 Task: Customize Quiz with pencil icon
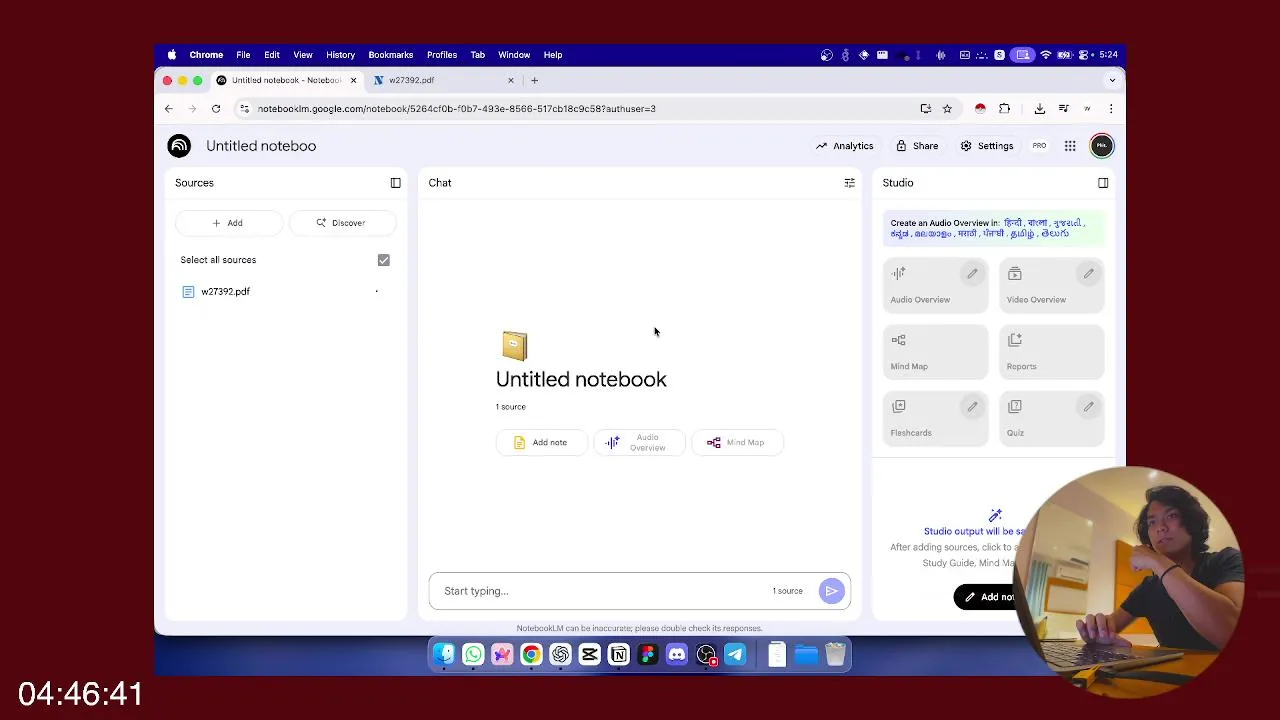1088,407
